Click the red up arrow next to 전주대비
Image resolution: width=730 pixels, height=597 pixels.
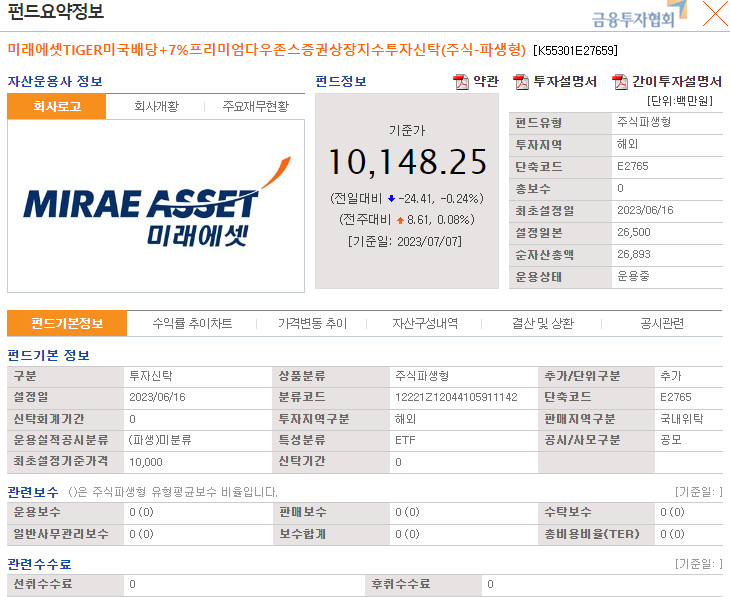[x=400, y=220]
